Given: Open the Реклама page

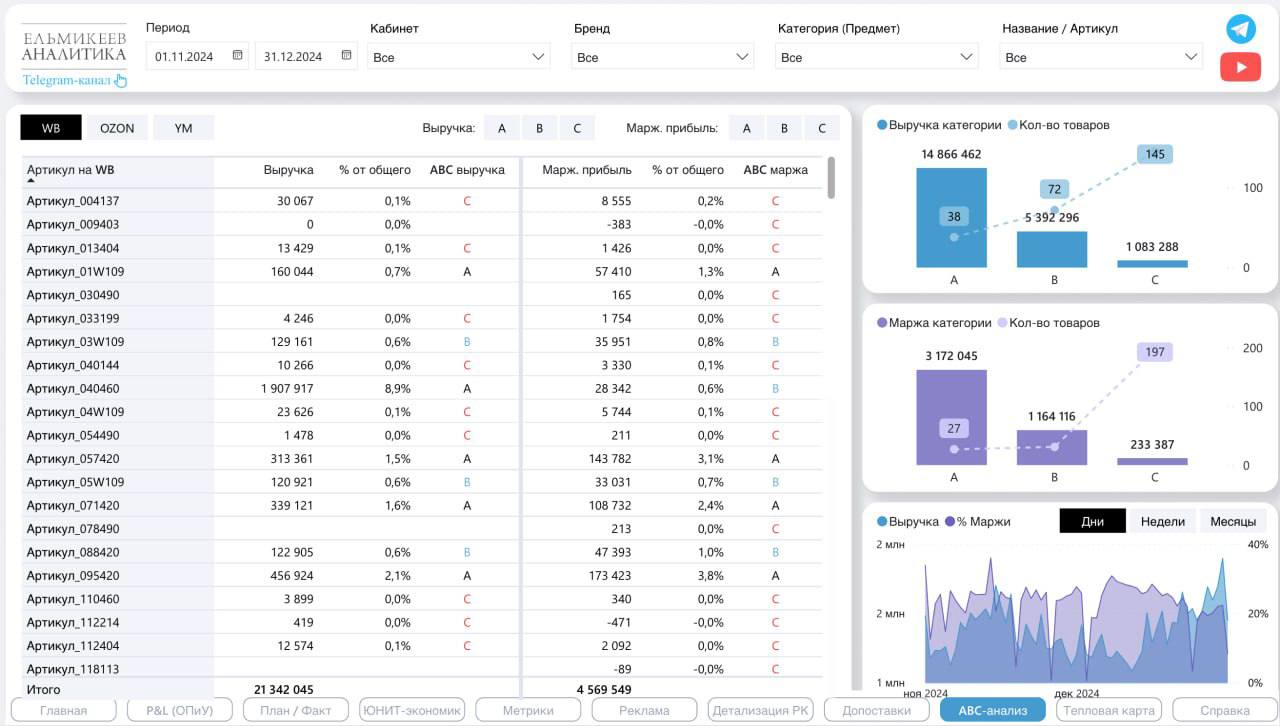Looking at the screenshot, I should tap(645, 710).
